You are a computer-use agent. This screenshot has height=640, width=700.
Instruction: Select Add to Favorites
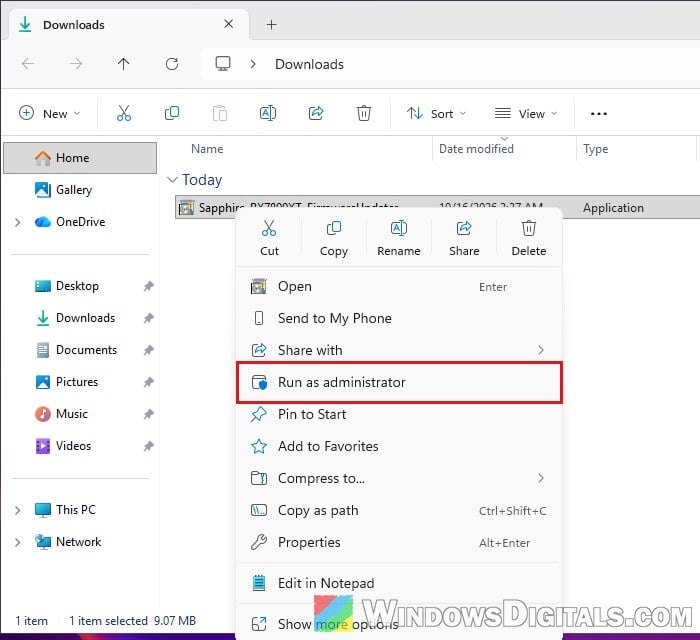click(399, 446)
